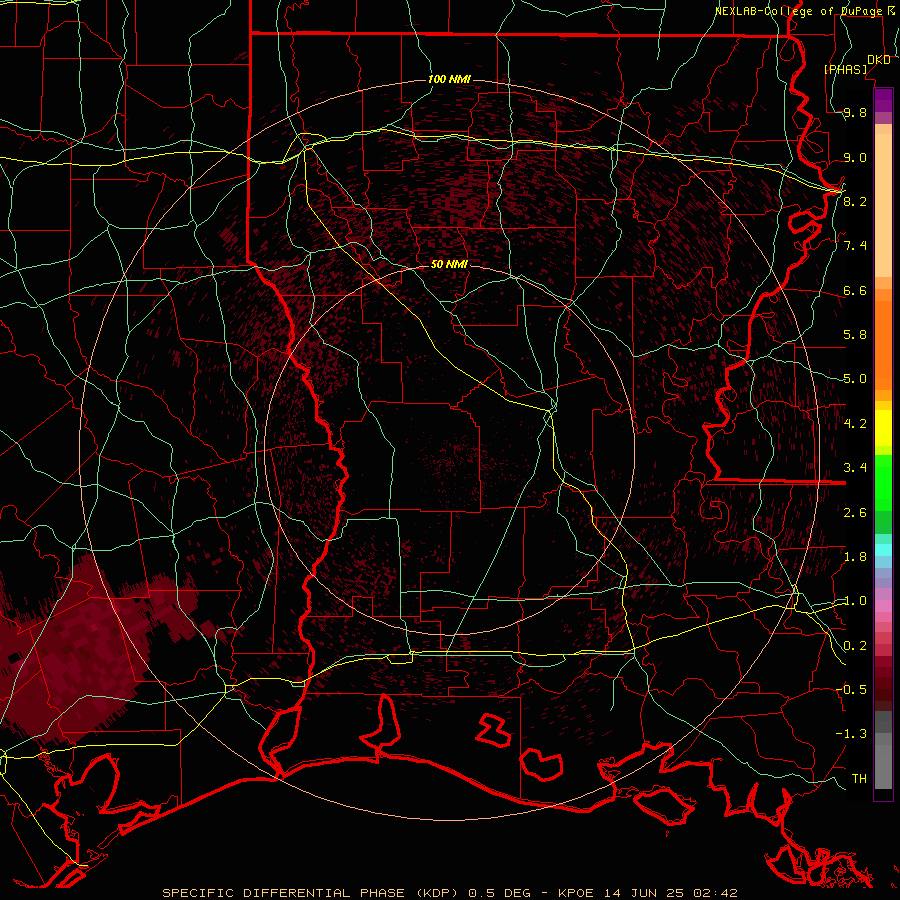Click the 0.2 scale value
This screenshot has width=900, height=900.
click(855, 646)
